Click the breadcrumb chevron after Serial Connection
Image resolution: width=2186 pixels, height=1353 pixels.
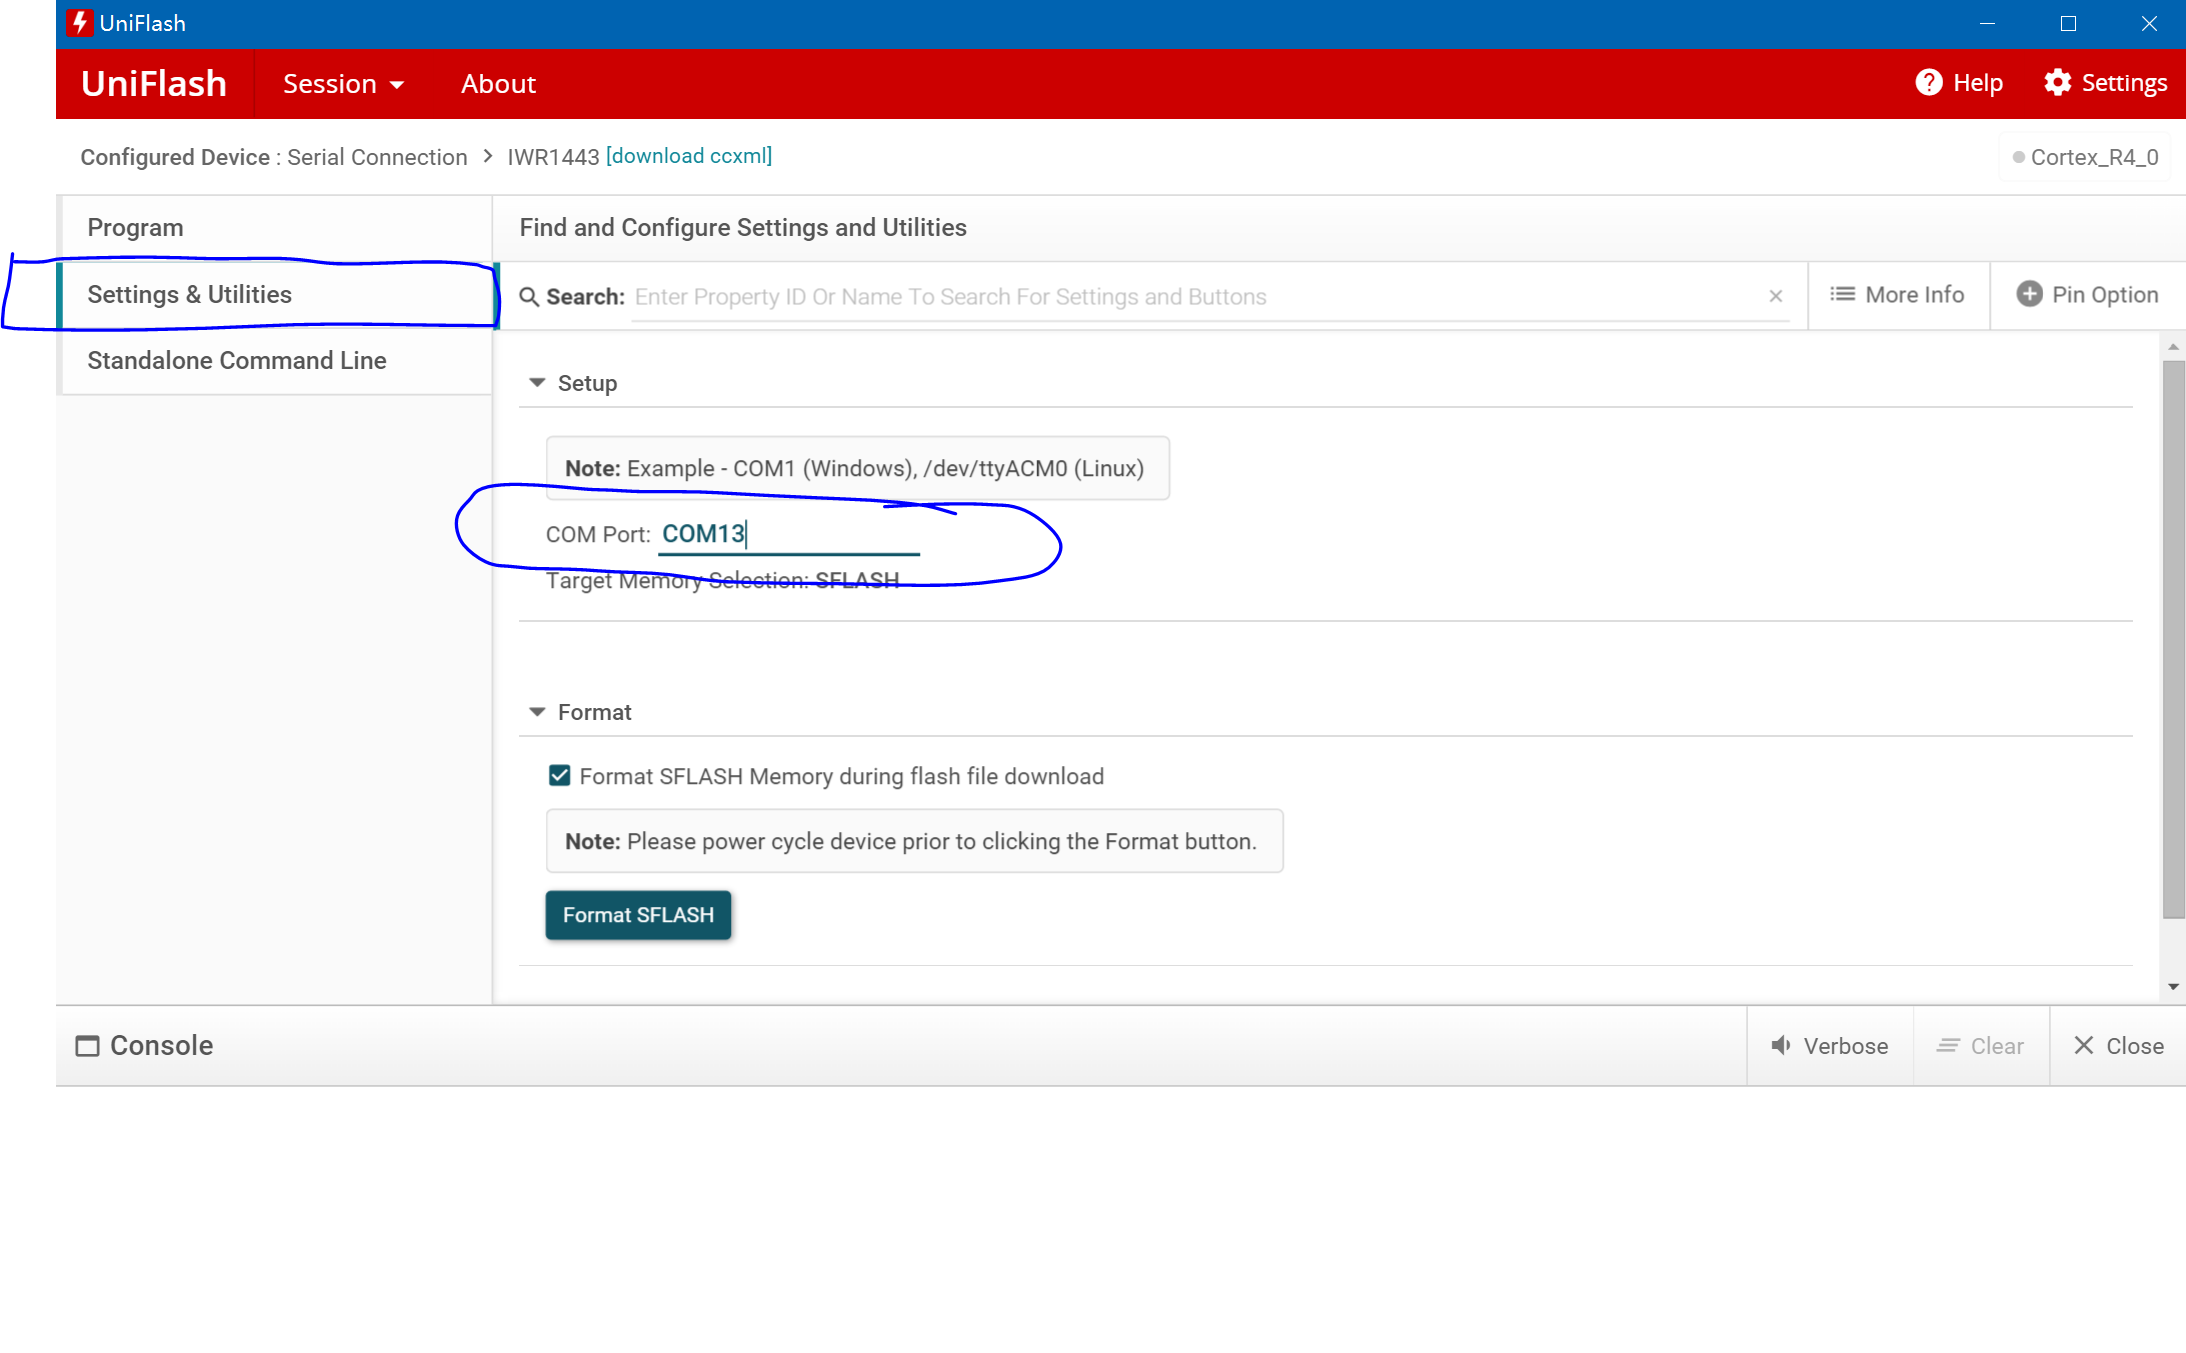coord(488,156)
